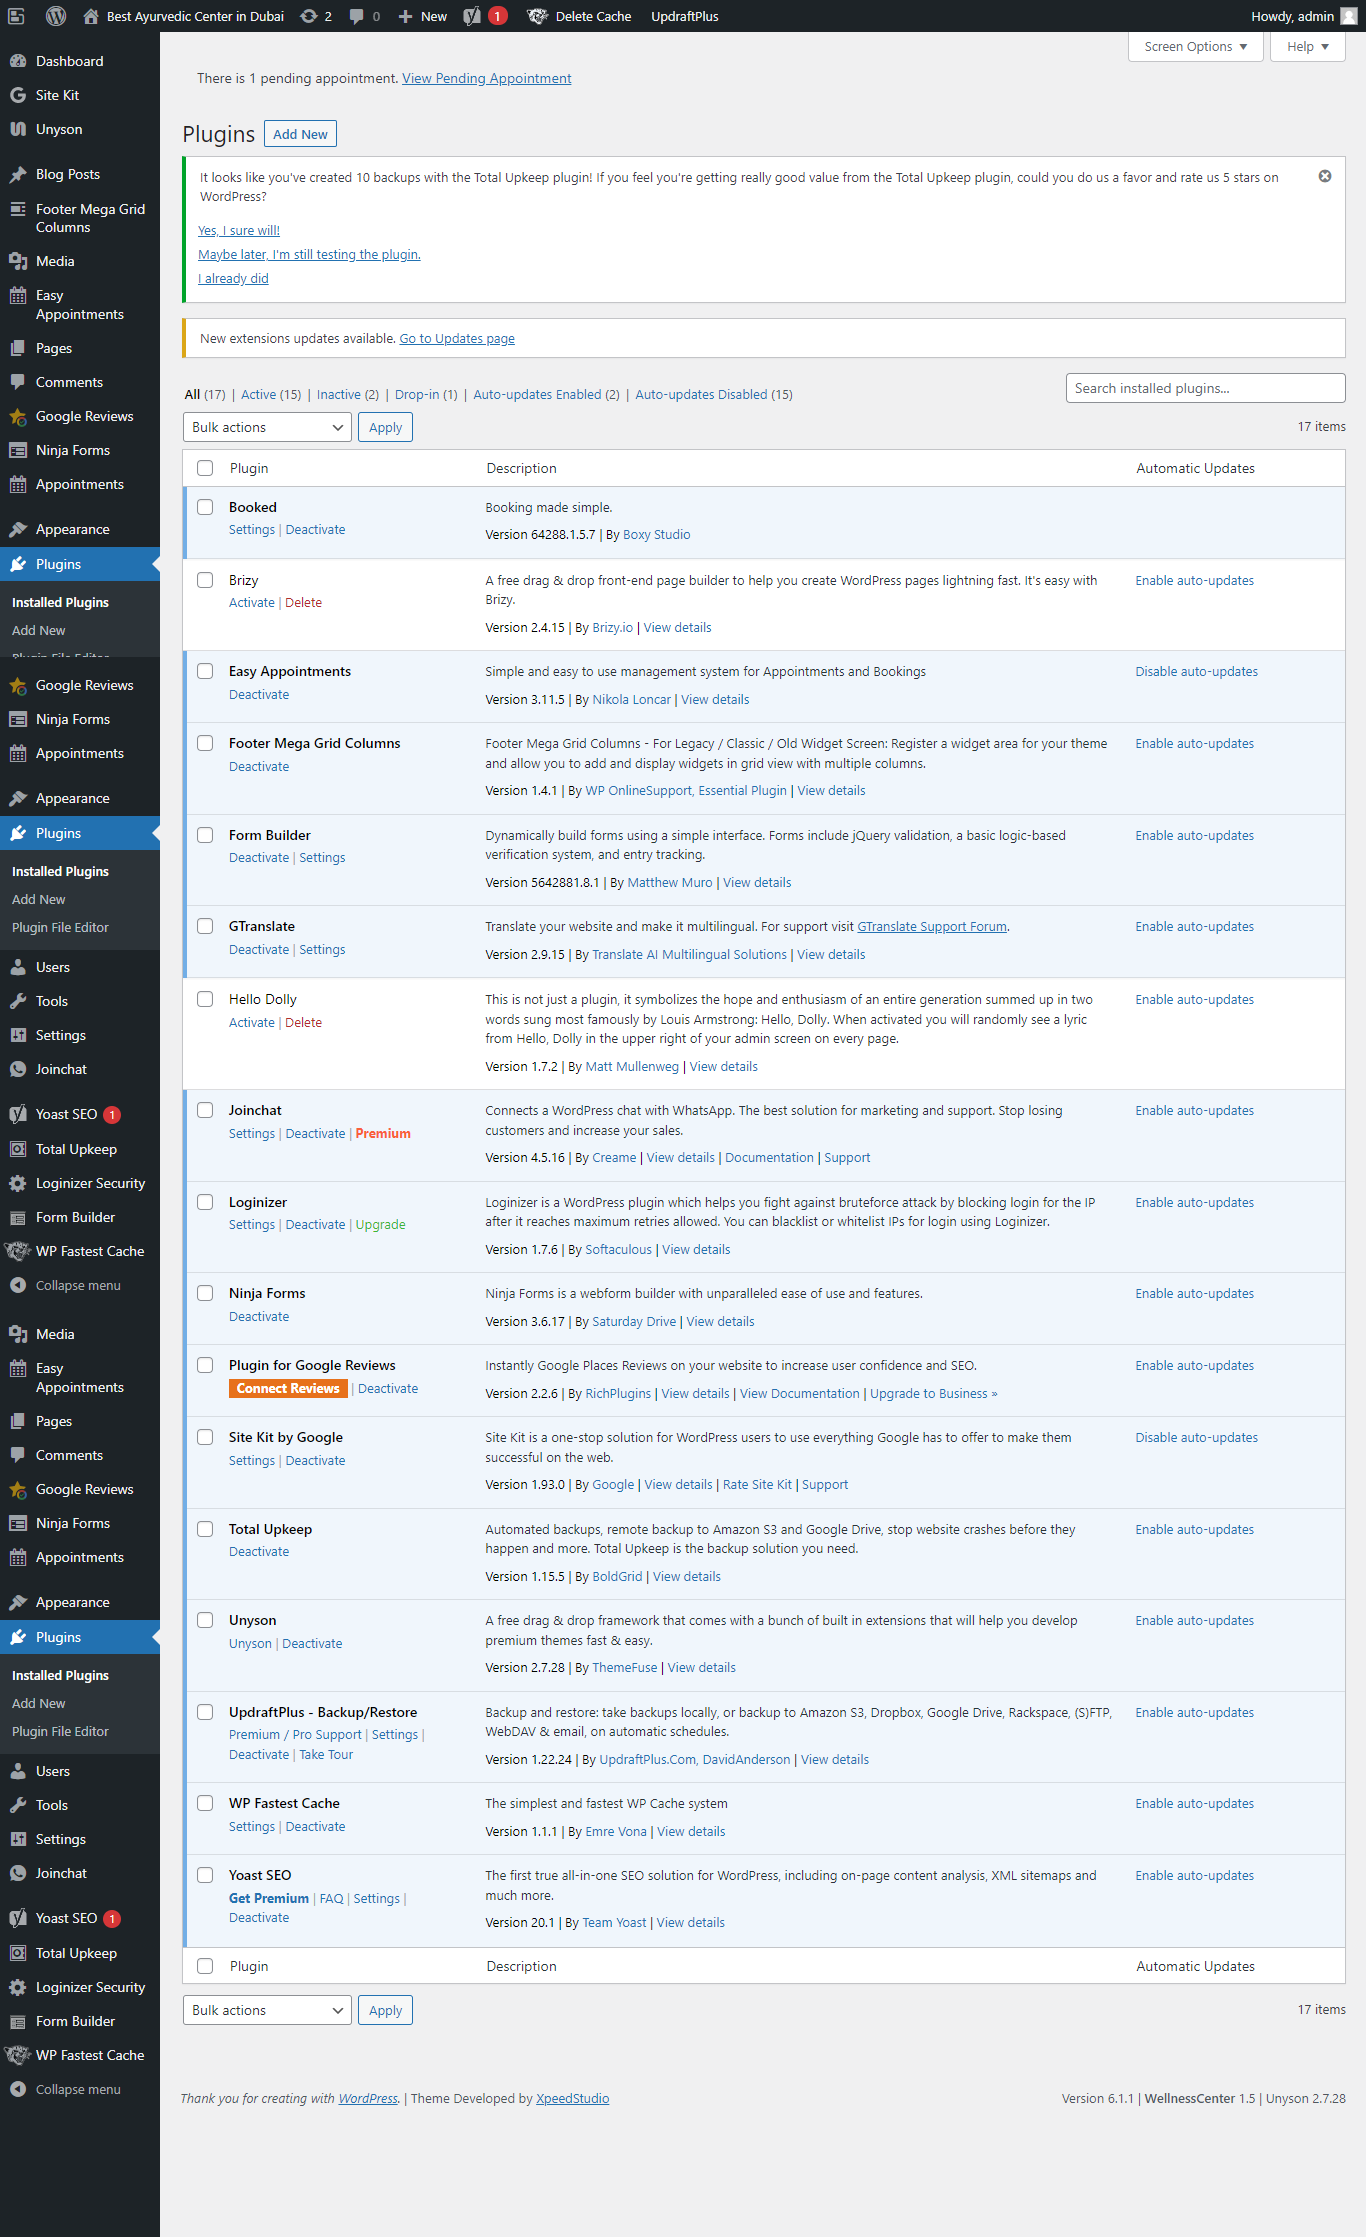Image resolution: width=1366 pixels, height=2238 pixels.
Task: Open the View Pending Appointment link
Action: [487, 78]
